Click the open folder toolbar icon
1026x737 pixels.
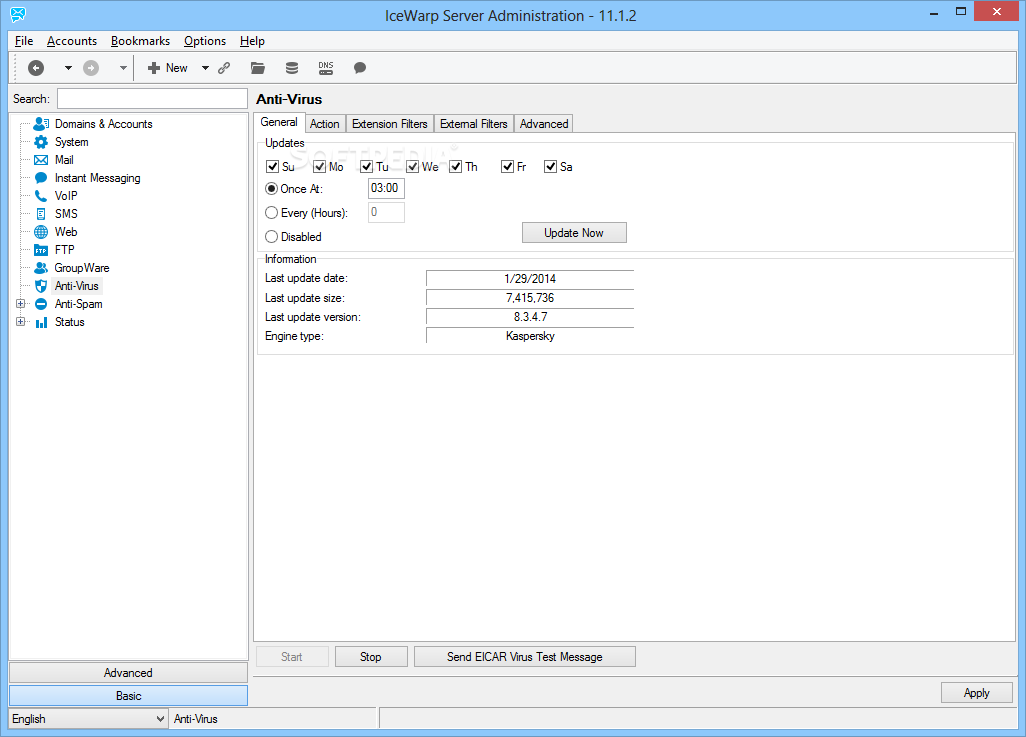[258, 67]
